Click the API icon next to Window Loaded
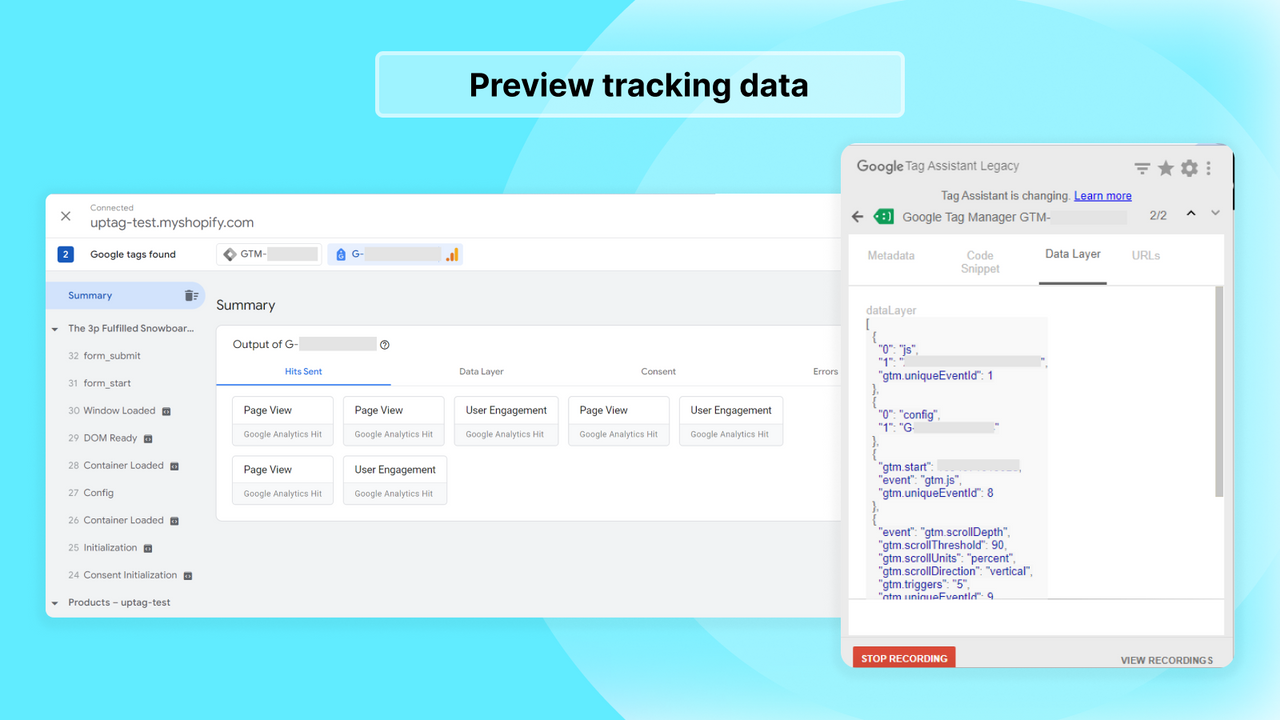1280x720 pixels. point(166,411)
